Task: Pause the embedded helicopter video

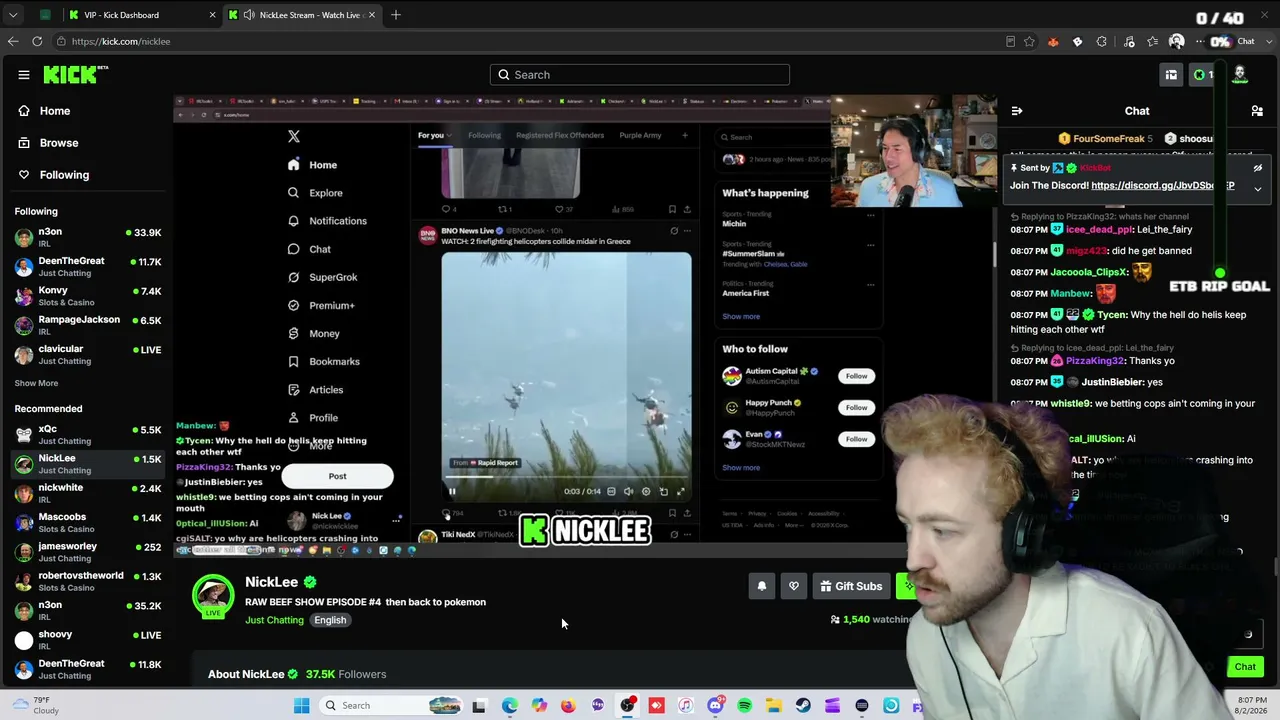Action: coord(452,491)
